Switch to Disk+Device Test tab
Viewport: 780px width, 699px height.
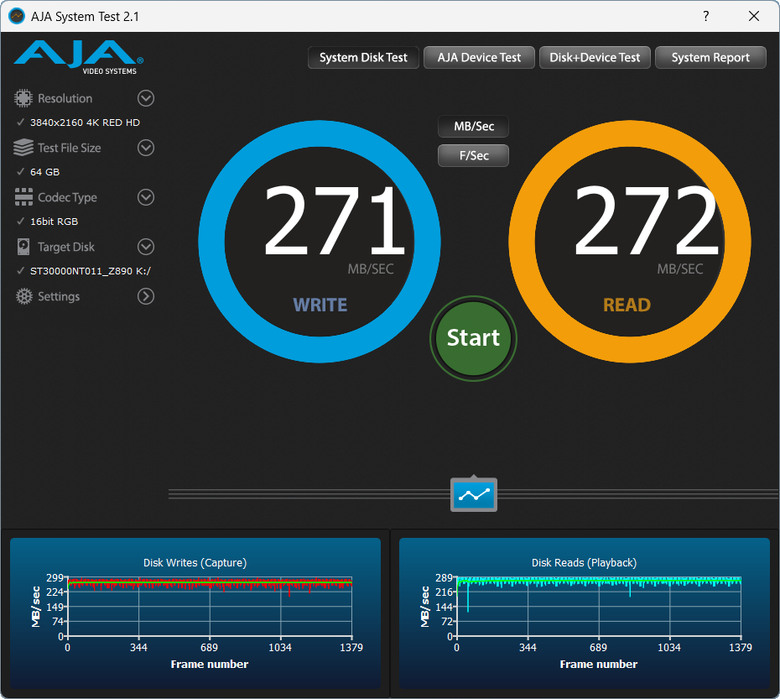(594, 58)
